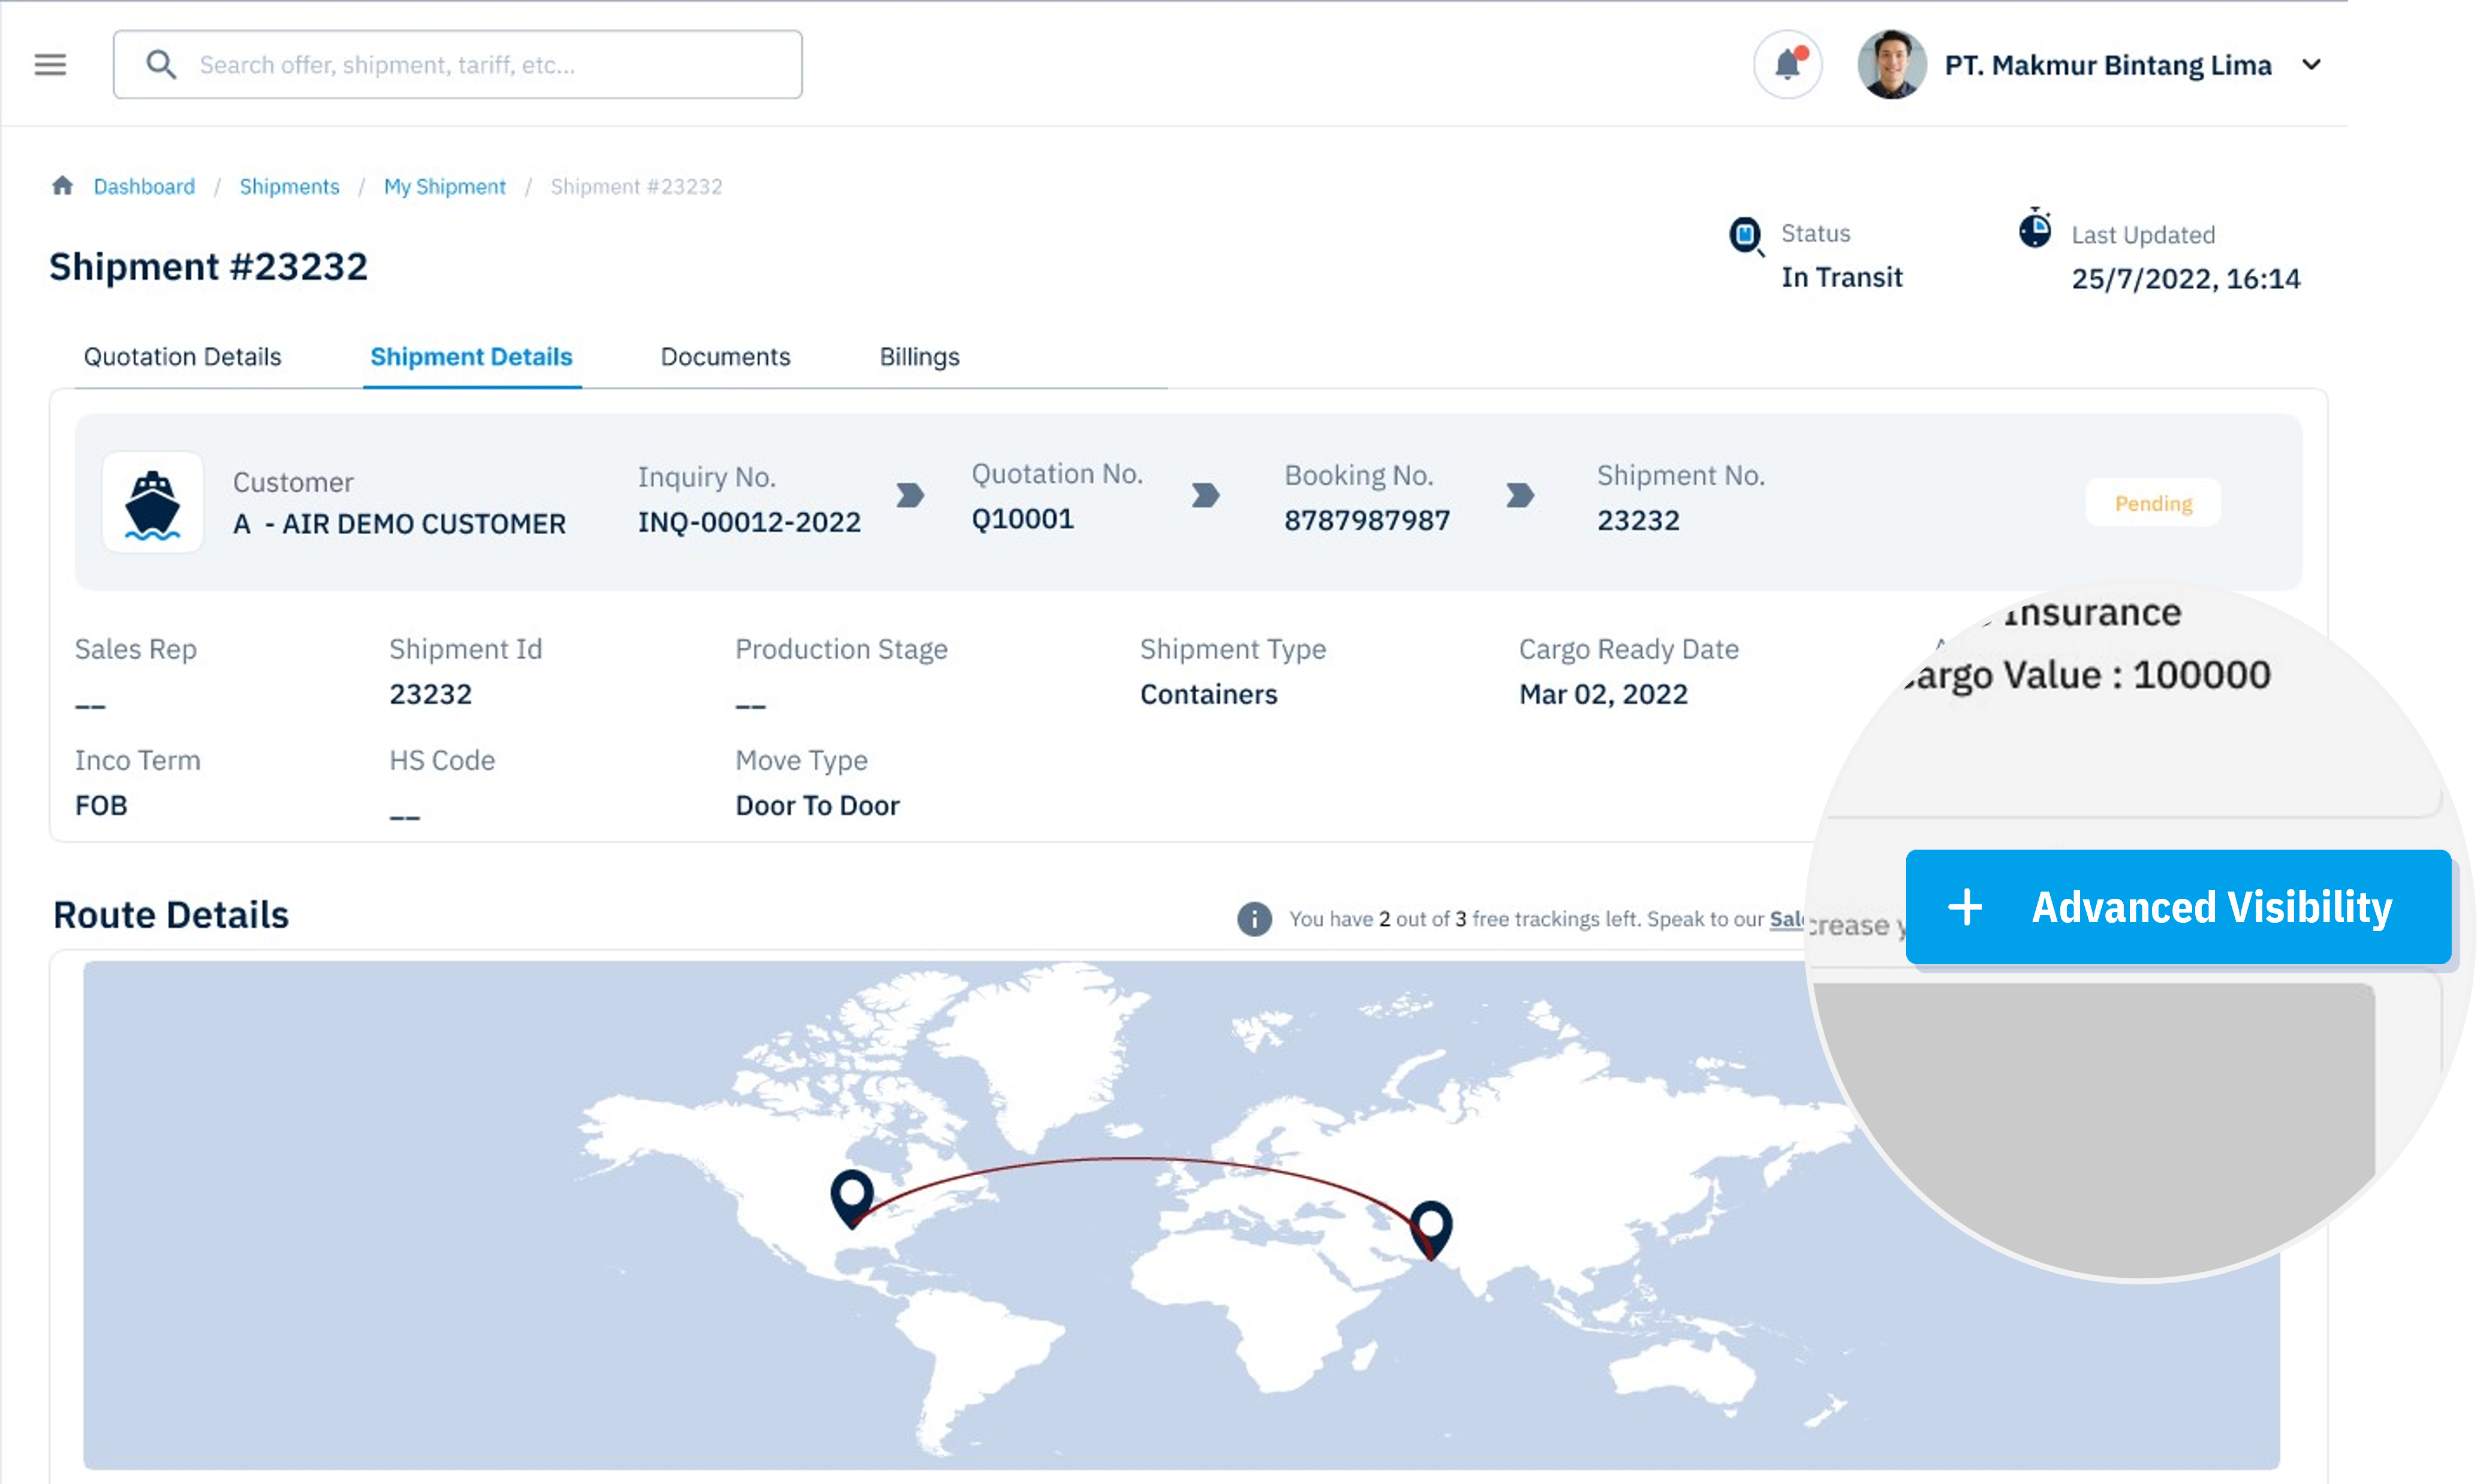Image resolution: width=2477 pixels, height=1484 pixels.
Task: Click the Pending status badge
Action: 2154,503
